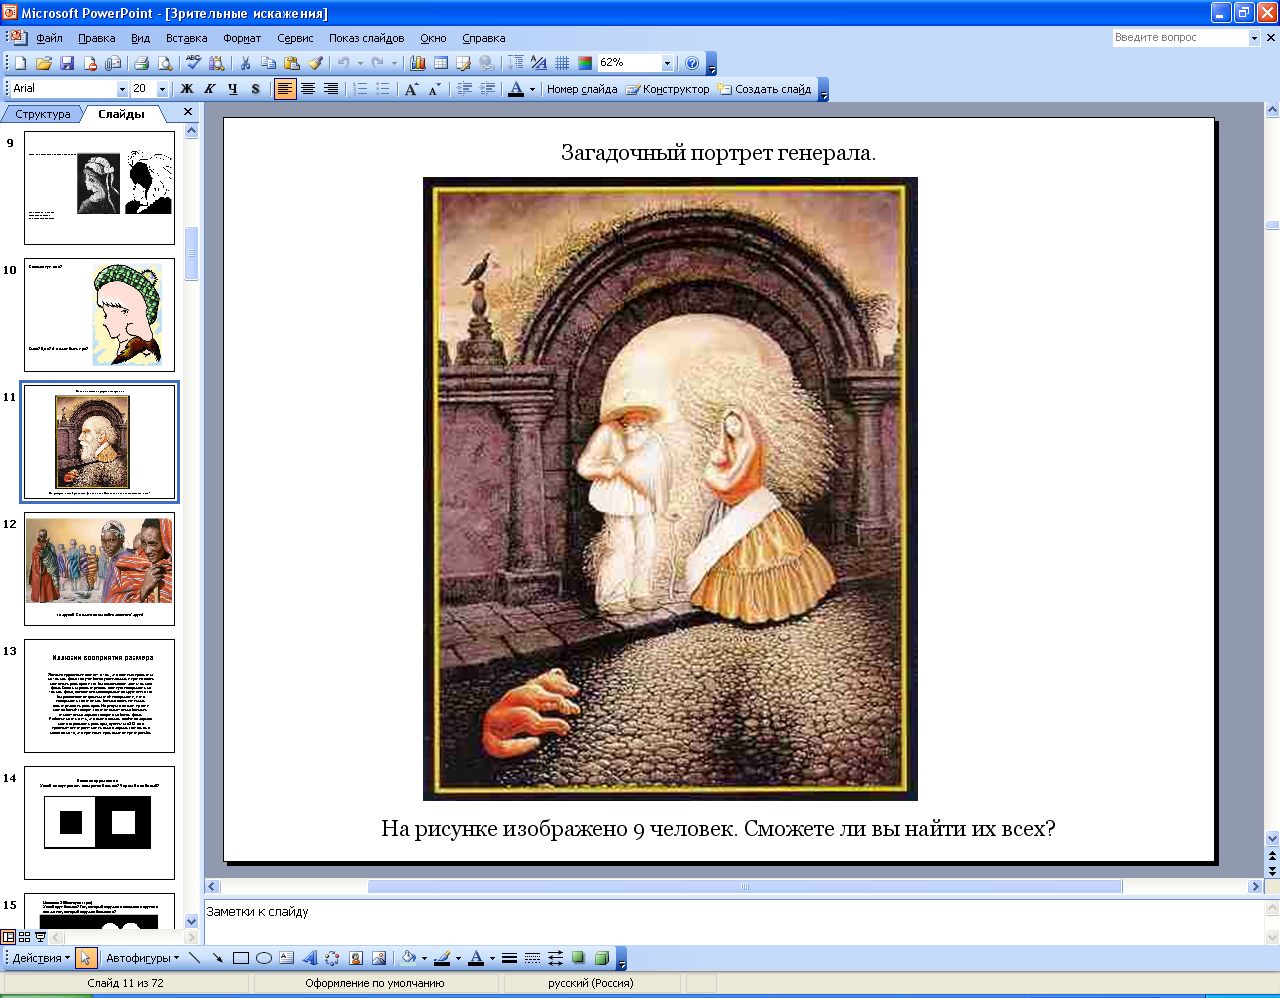Open the Действия drawing menu
This screenshot has width=1280, height=998.
click(41, 958)
